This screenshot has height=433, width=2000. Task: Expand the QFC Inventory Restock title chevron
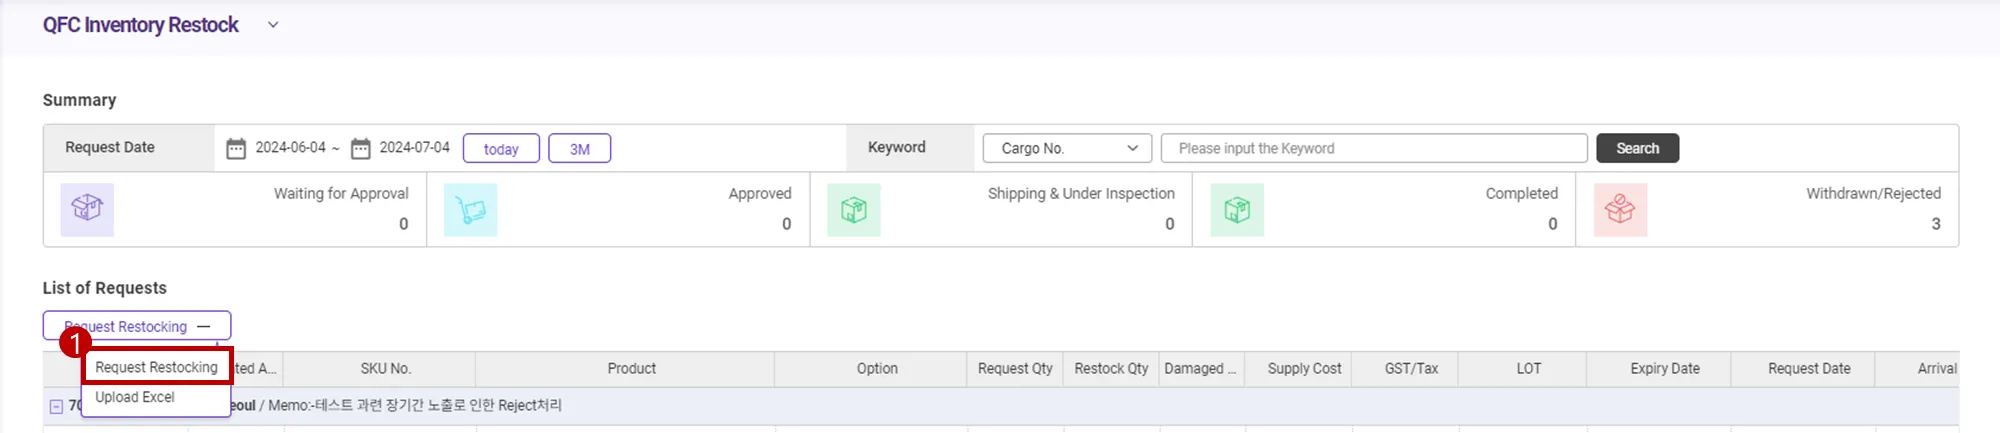[273, 25]
